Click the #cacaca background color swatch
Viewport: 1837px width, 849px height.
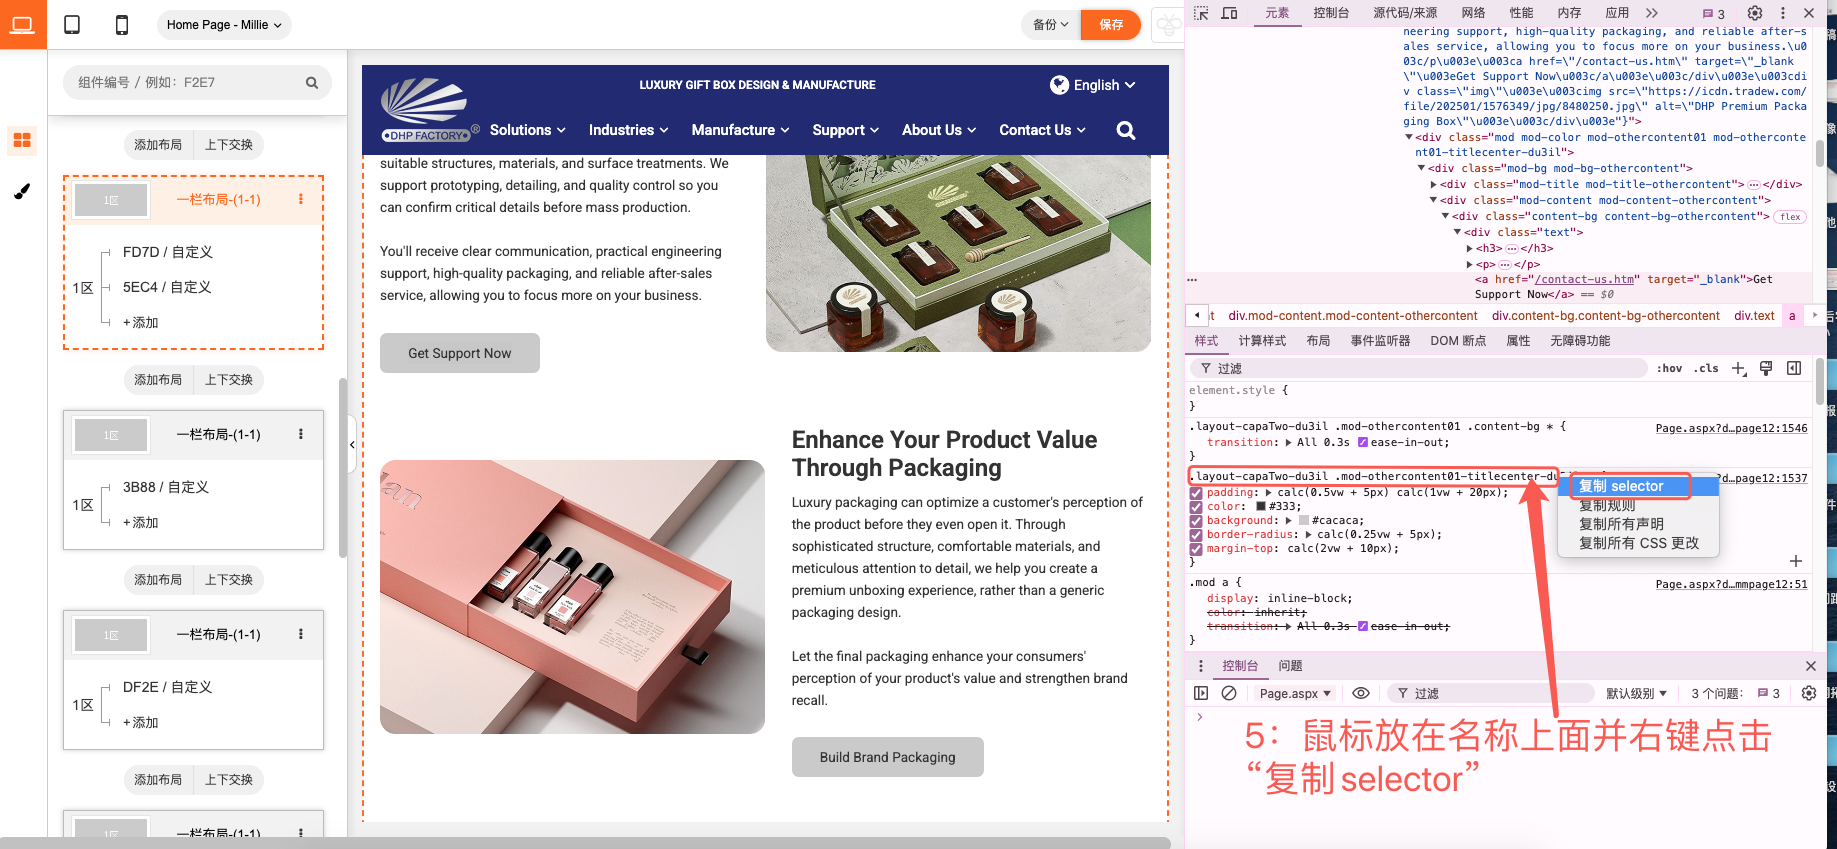pyautogui.click(x=1303, y=521)
